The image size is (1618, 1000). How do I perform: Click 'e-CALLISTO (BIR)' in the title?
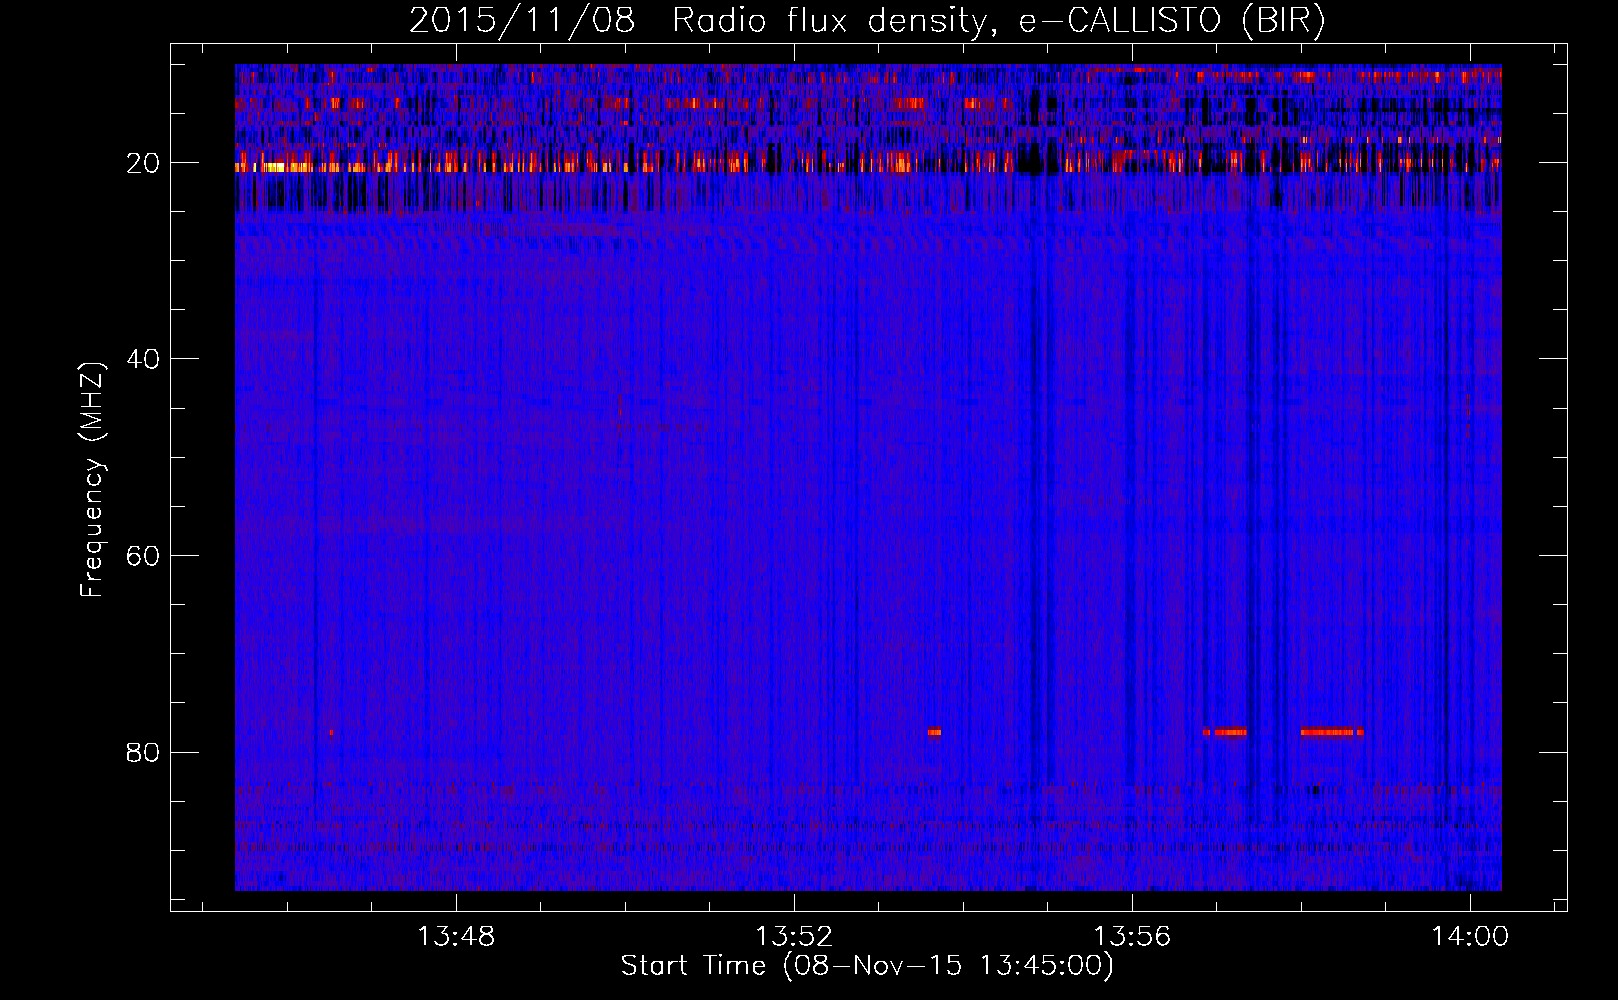point(1170,21)
